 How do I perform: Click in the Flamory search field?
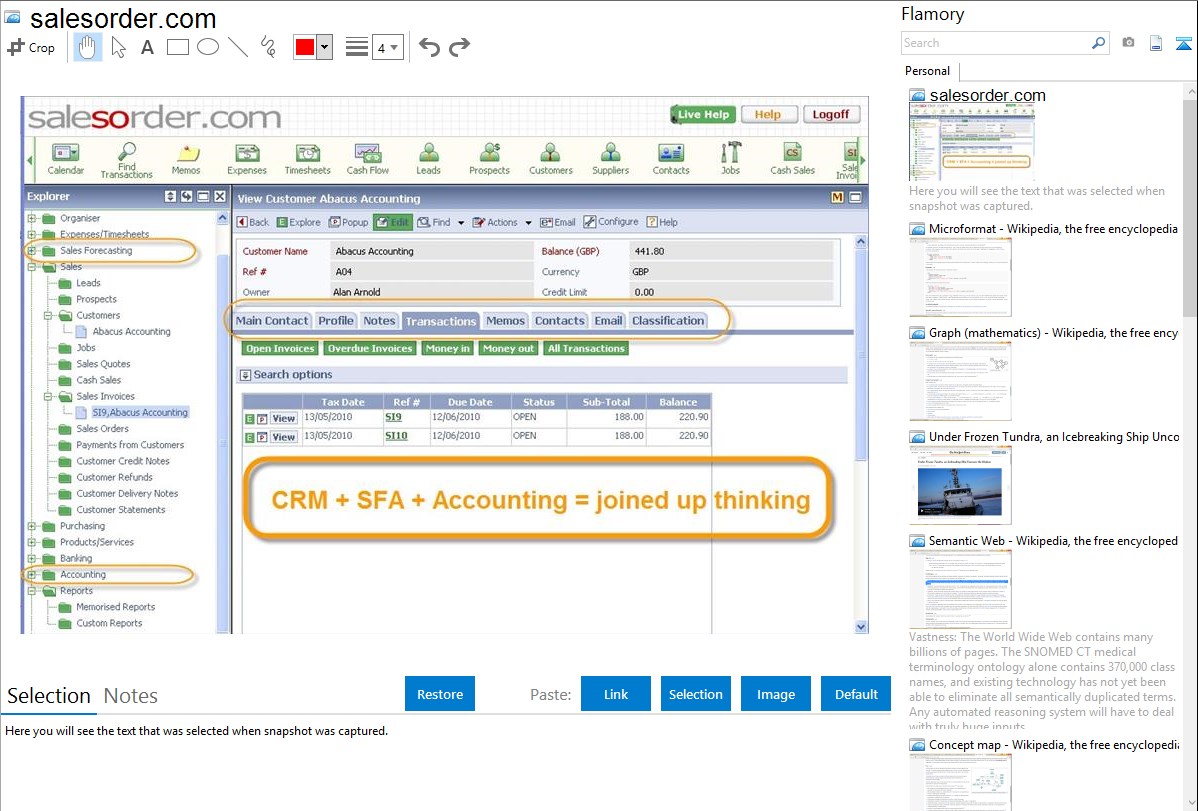pos(995,43)
